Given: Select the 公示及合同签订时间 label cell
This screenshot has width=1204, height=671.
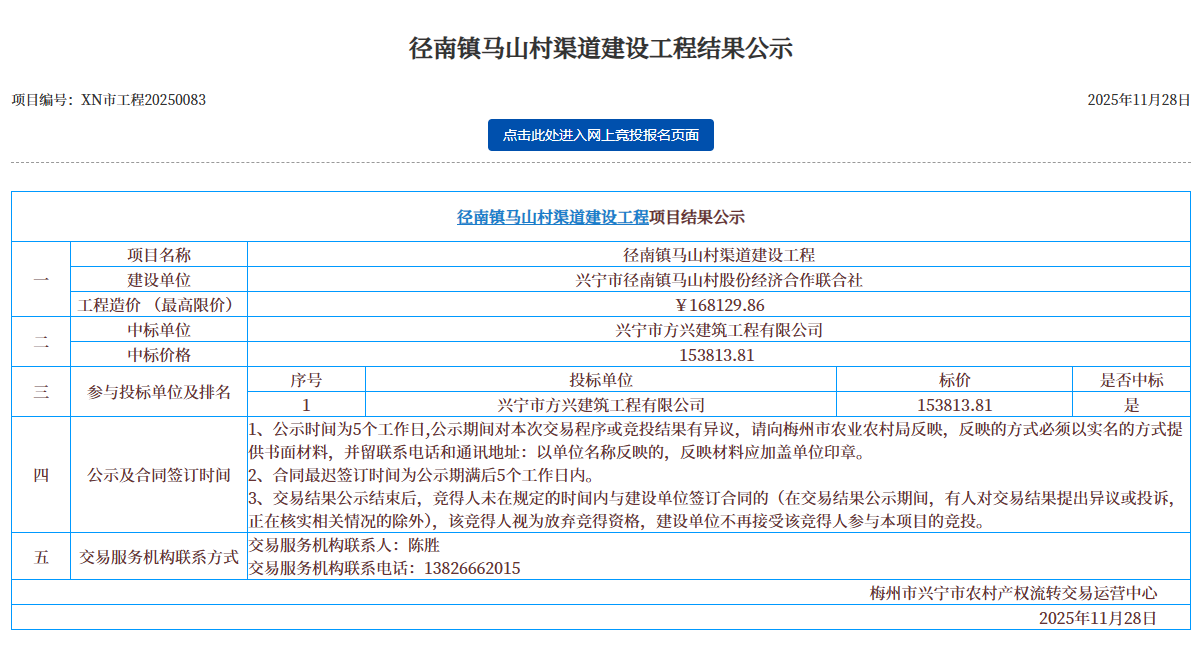Looking at the screenshot, I should [x=158, y=475].
